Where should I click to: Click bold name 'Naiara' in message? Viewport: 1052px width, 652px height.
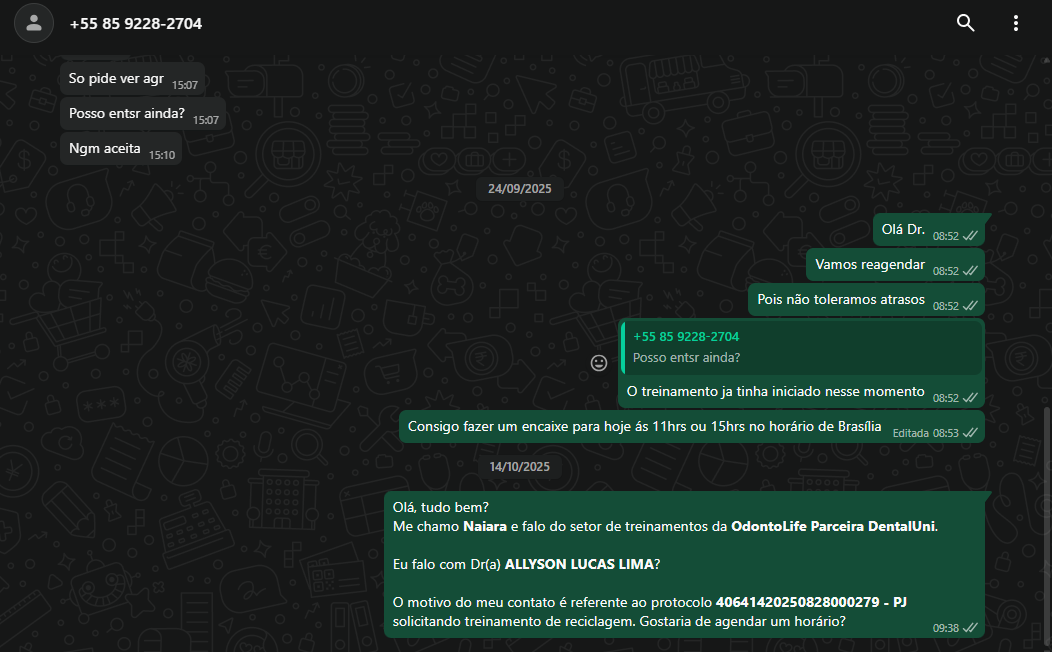(x=484, y=527)
